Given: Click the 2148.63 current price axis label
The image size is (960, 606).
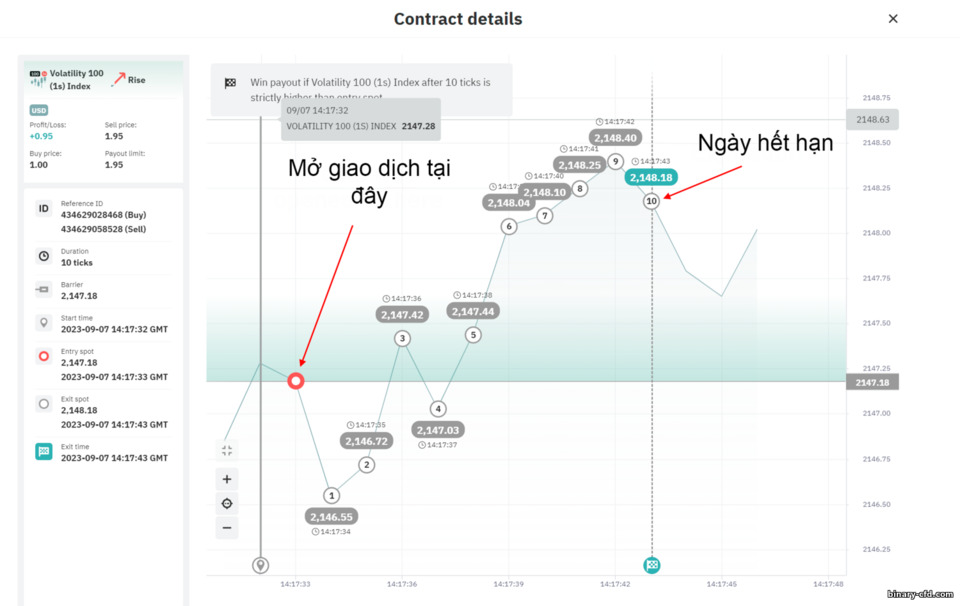Looking at the screenshot, I should tap(872, 119).
